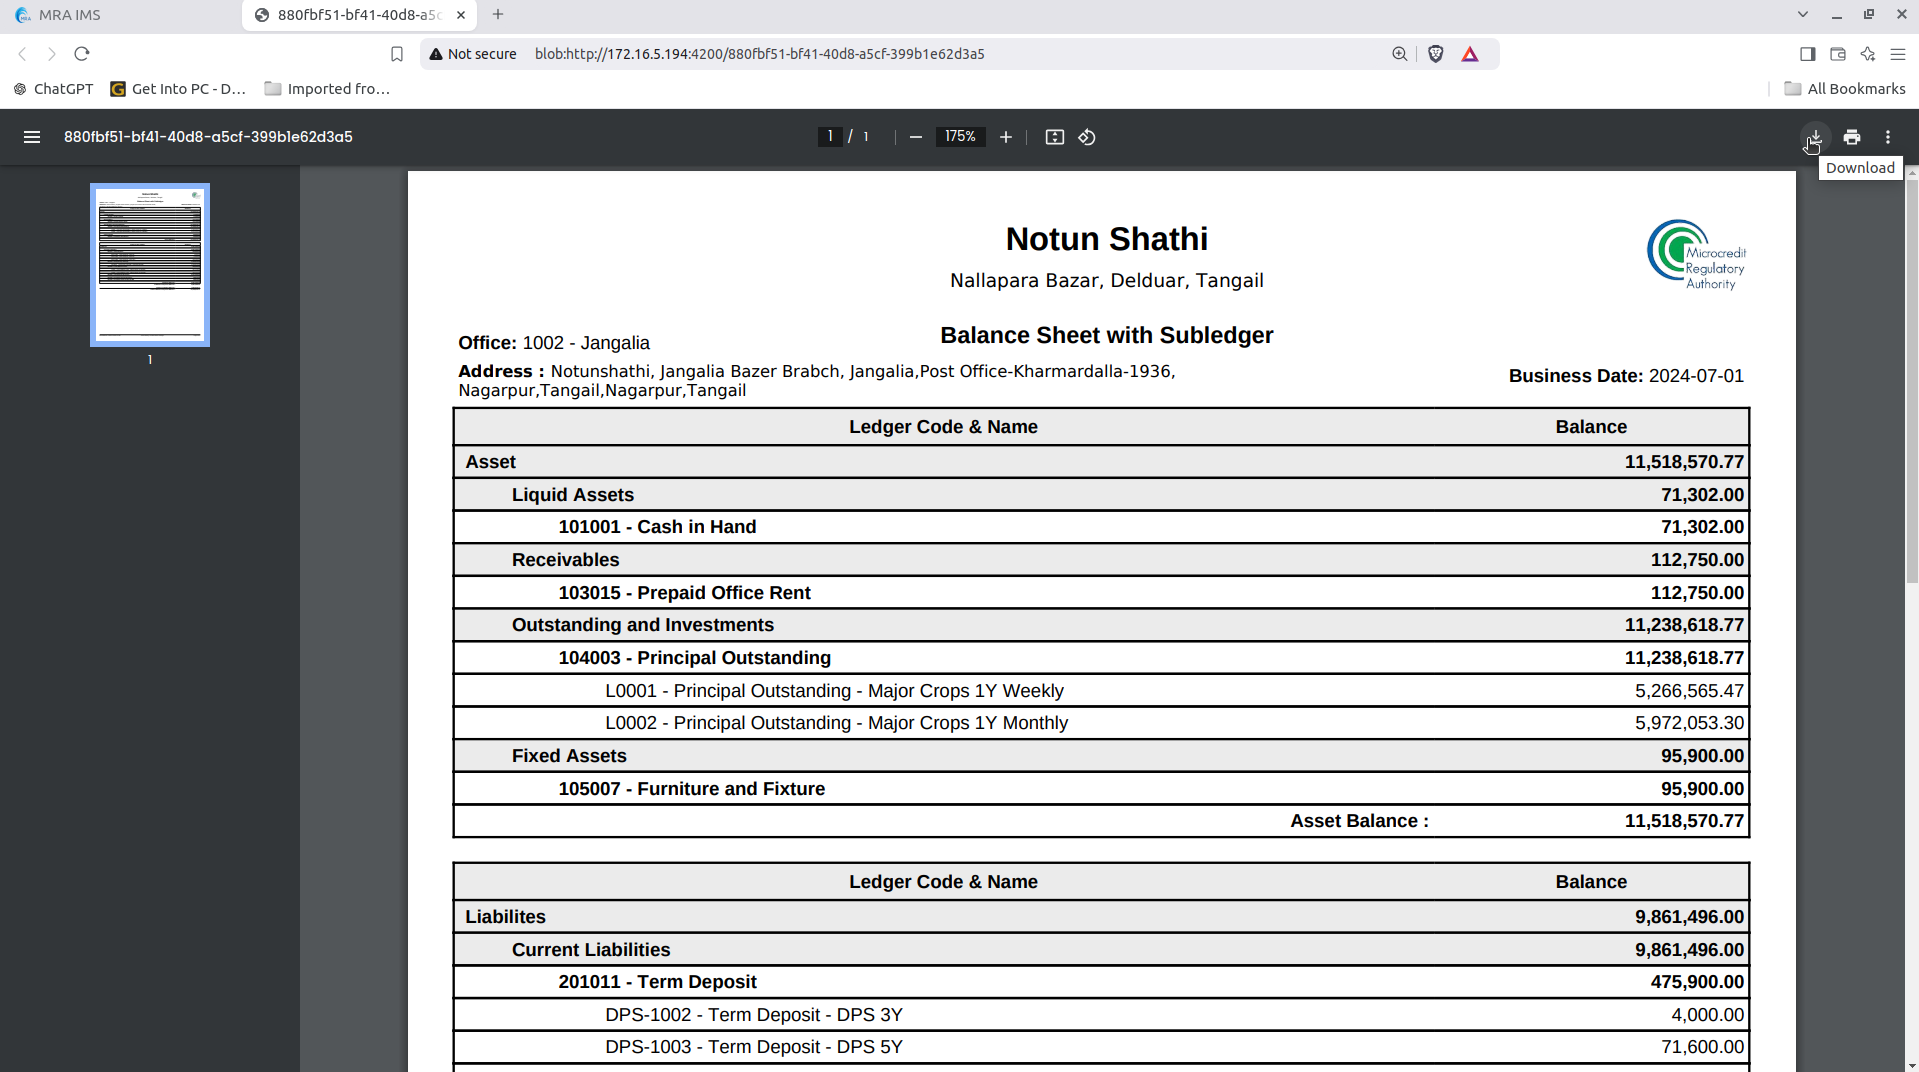Open the Imported bookmarks folder
The height and width of the screenshot is (1072, 1919).
click(x=327, y=89)
